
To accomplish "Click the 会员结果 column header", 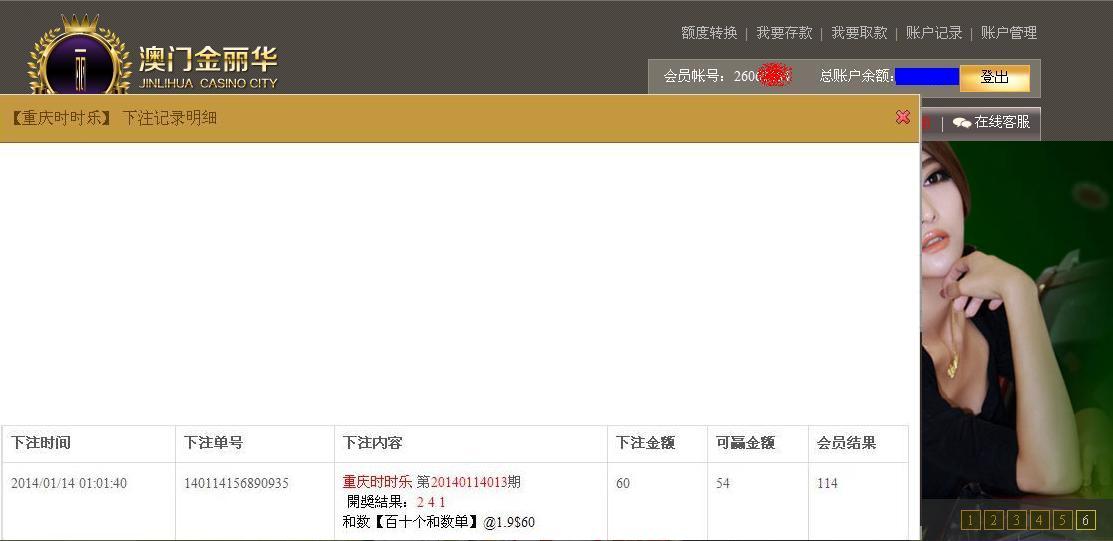I will tap(846, 443).
